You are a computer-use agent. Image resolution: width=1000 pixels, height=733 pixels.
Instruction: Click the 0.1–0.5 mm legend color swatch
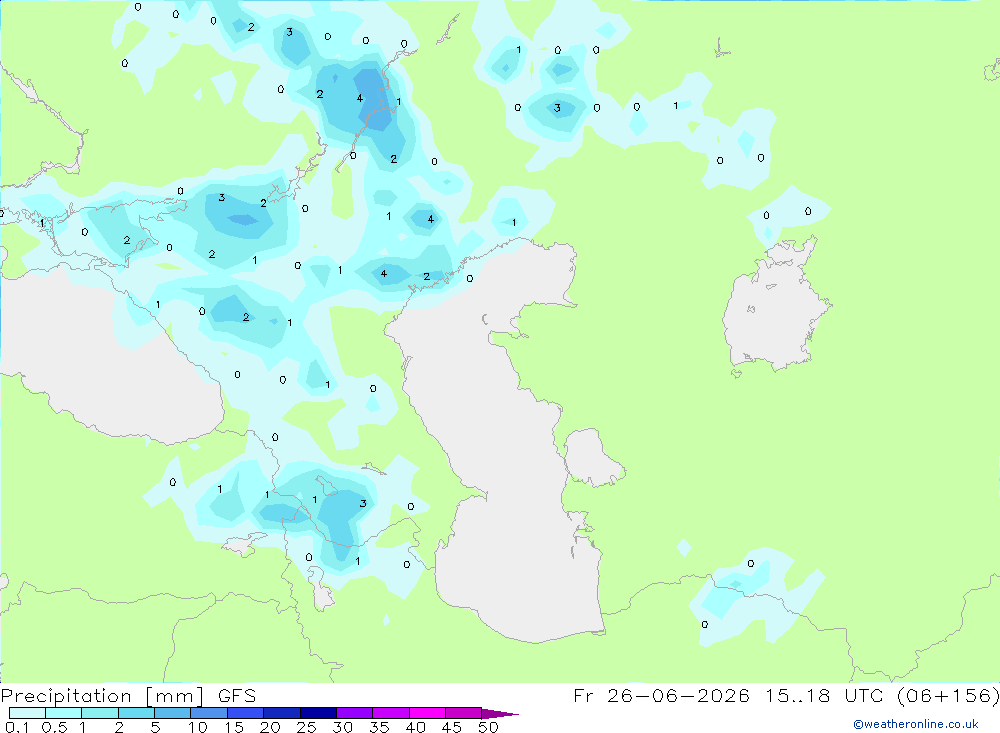pos(27,713)
